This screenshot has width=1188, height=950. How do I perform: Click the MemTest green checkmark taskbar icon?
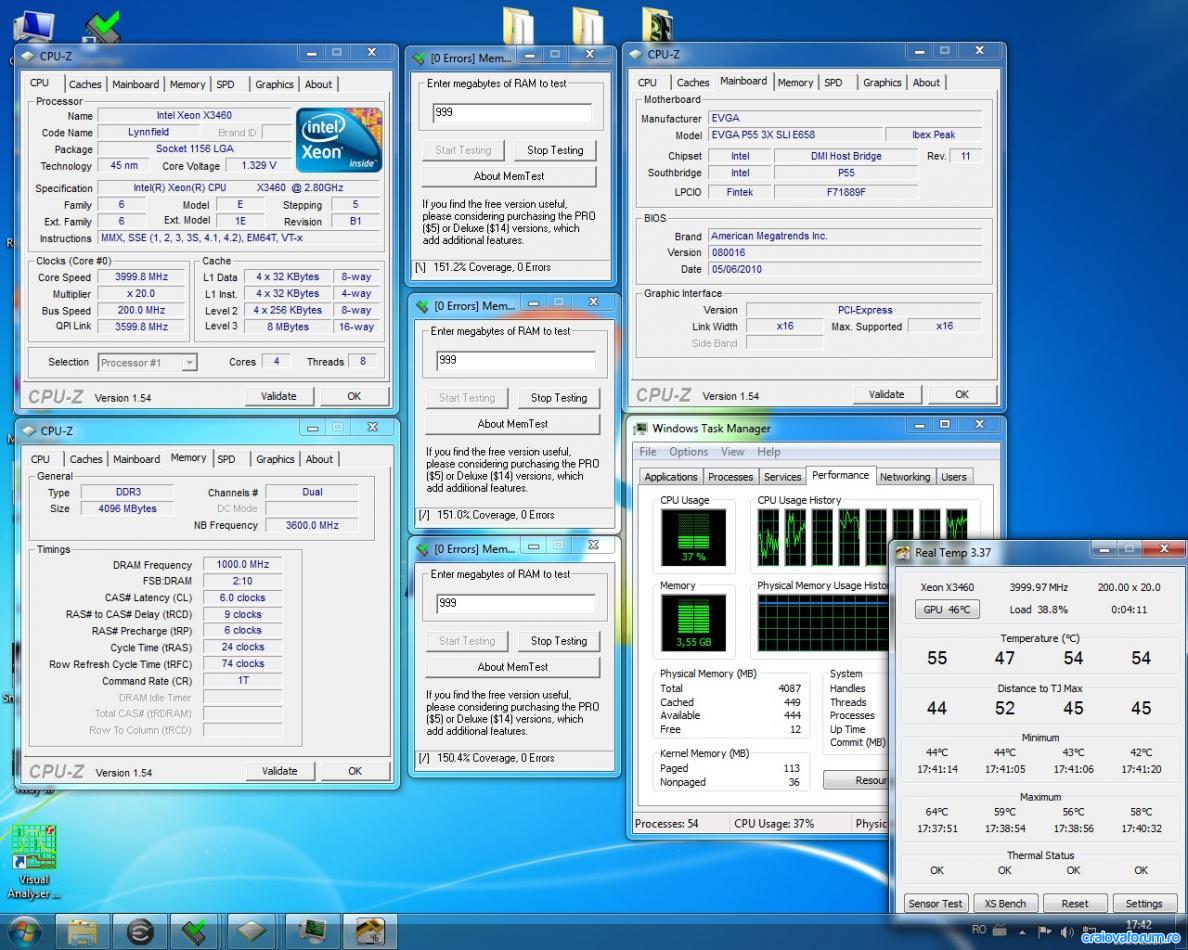coord(195,931)
